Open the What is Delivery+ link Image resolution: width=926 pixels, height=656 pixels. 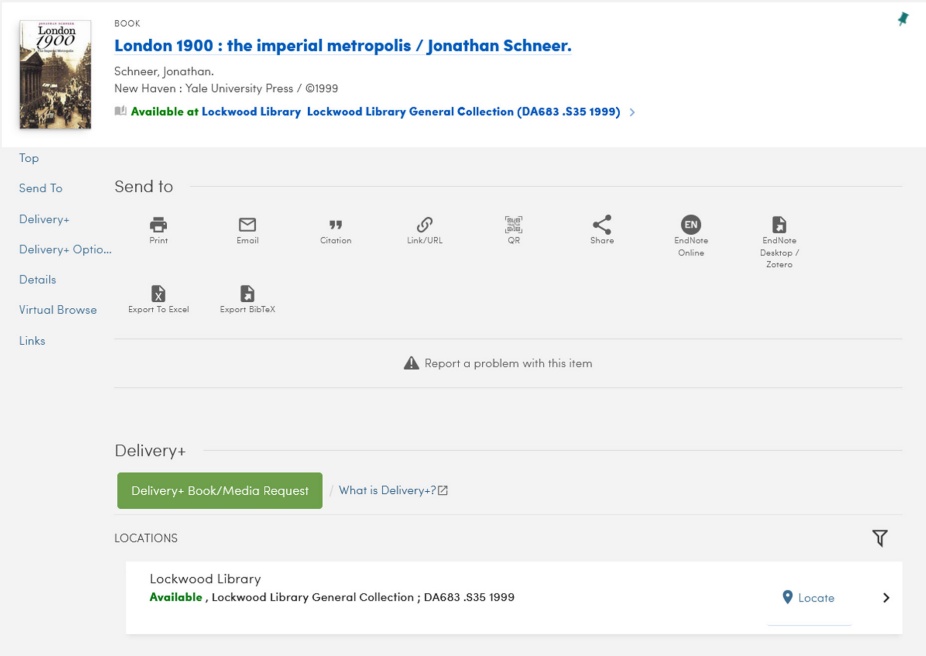point(392,491)
